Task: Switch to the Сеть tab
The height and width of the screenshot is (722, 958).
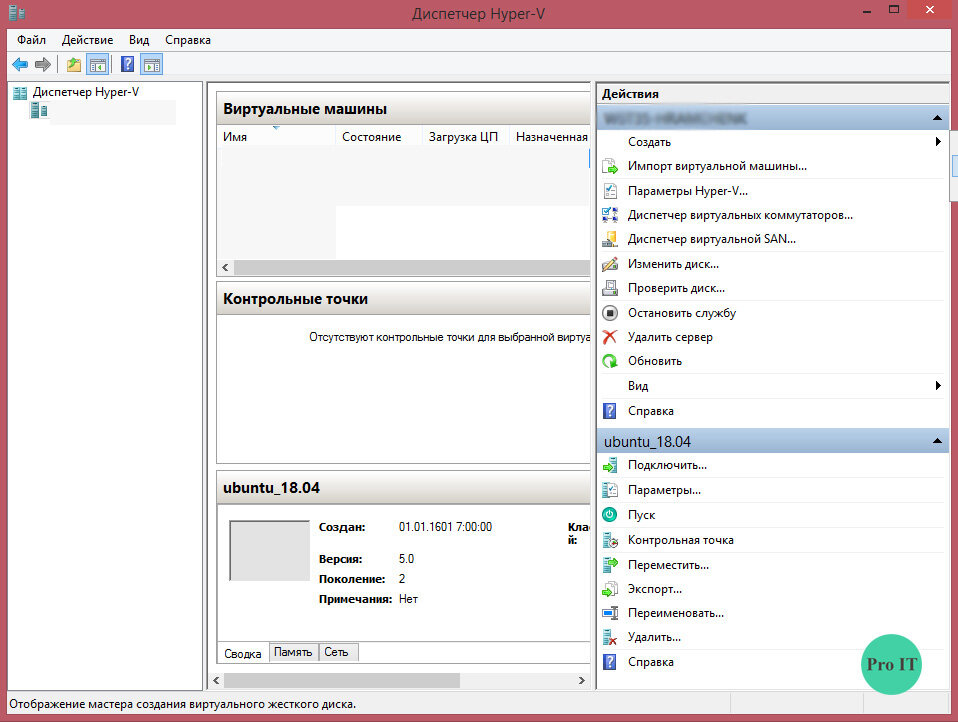Action: (338, 652)
